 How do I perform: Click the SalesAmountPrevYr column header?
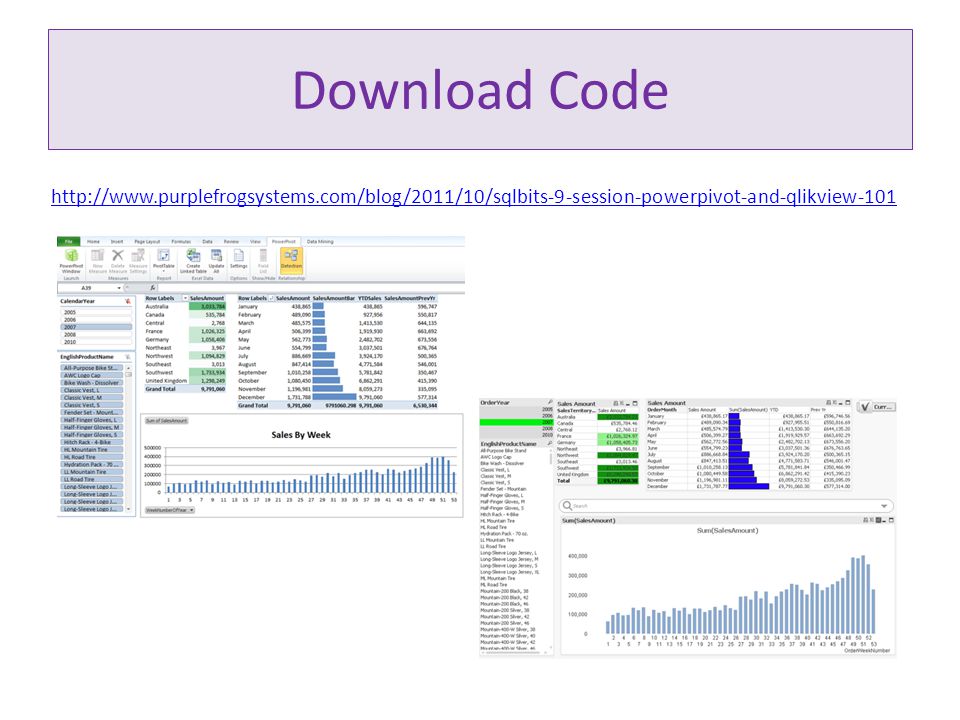click(x=410, y=298)
